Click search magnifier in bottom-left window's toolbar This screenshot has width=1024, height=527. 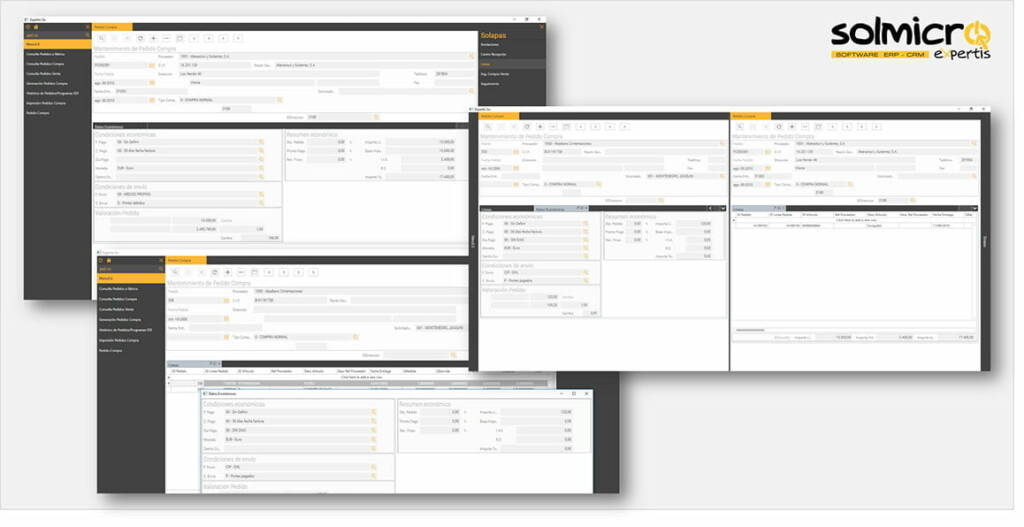tap(175, 272)
